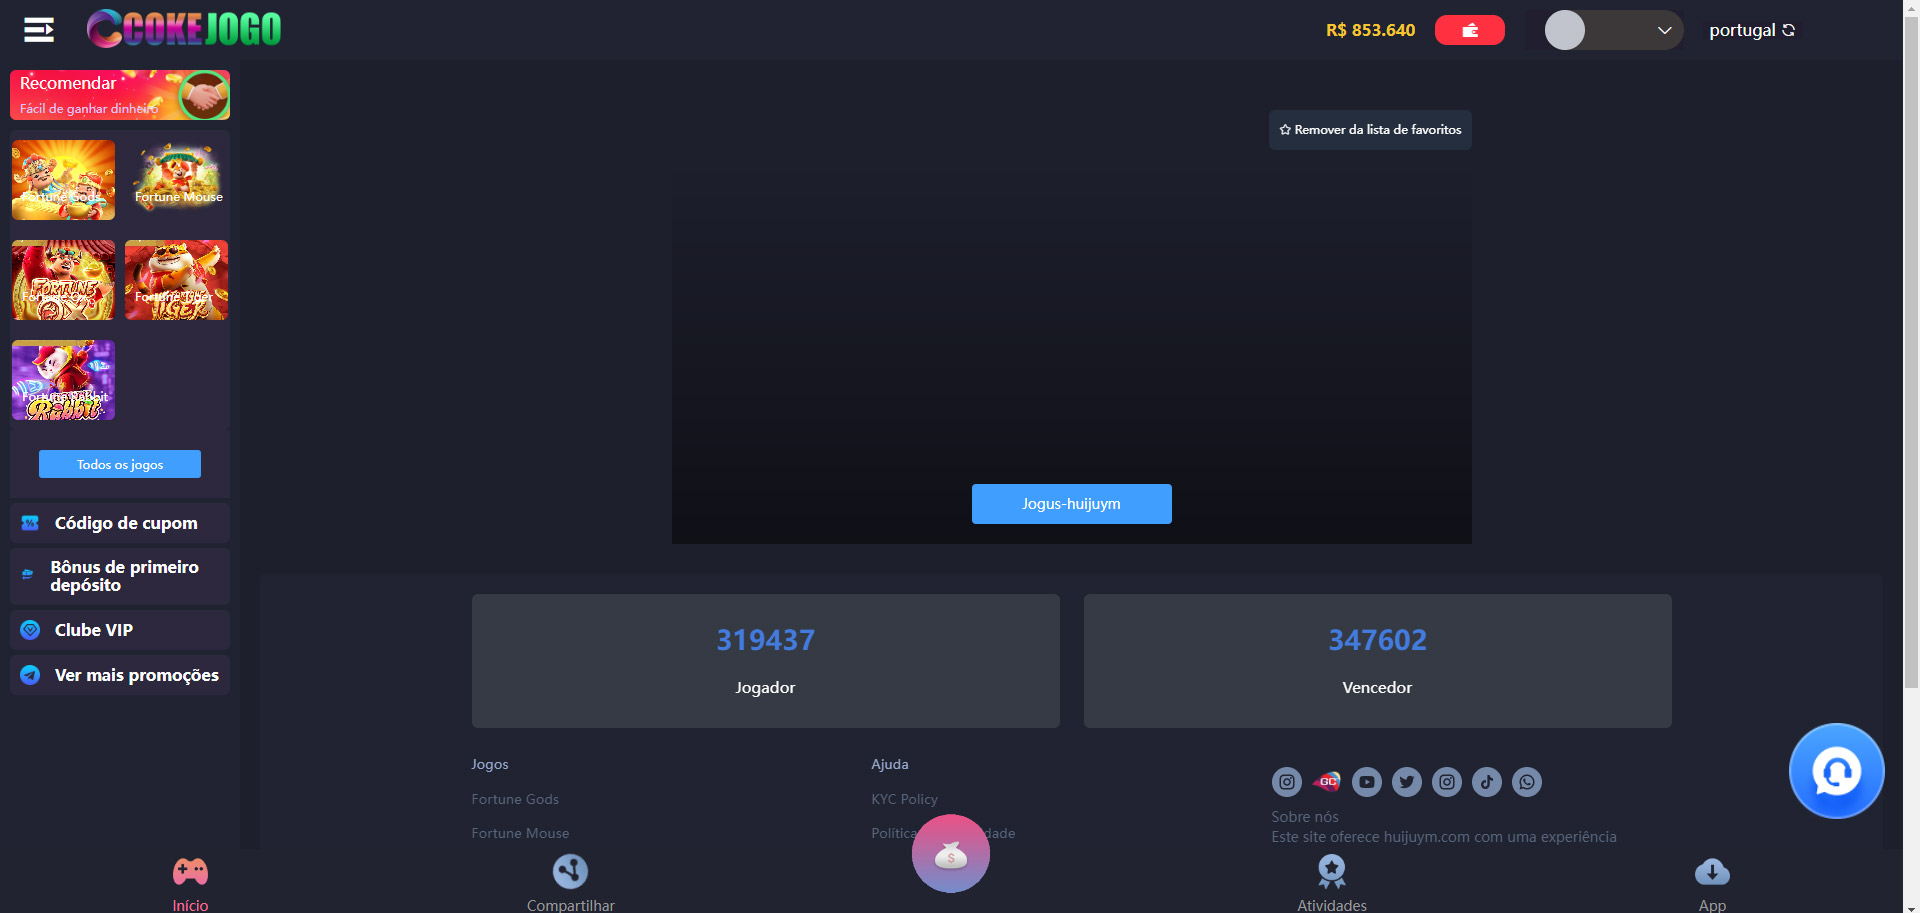The height and width of the screenshot is (913, 1920).
Task: Open the YouTube social icon
Action: click(1367, 782)
